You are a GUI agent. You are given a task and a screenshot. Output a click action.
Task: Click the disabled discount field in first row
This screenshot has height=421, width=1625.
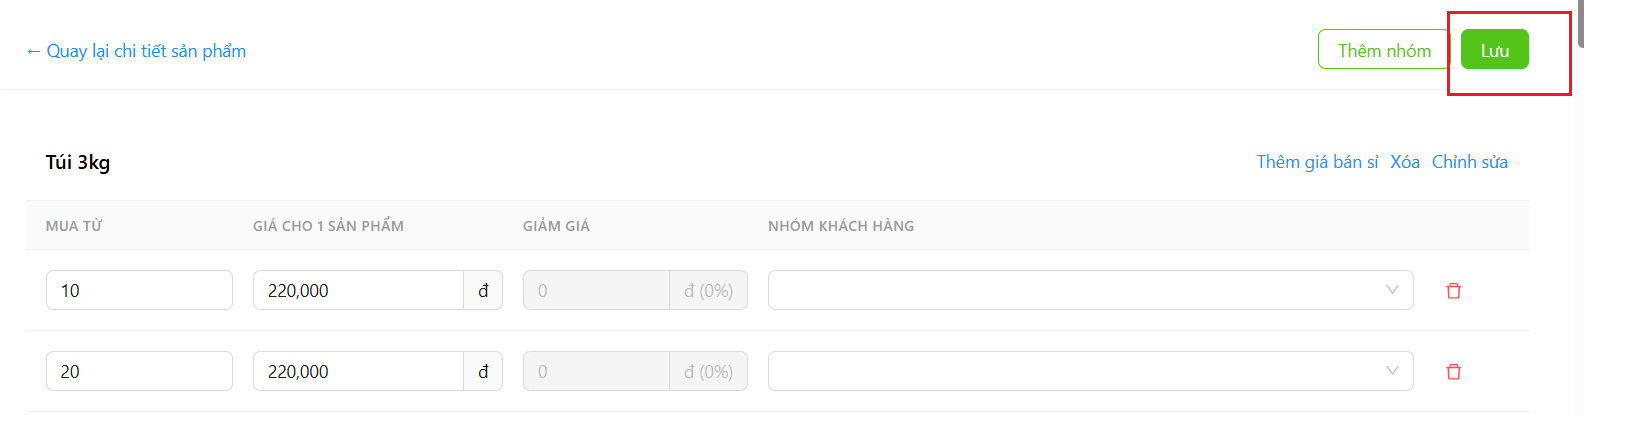[596, 290]
